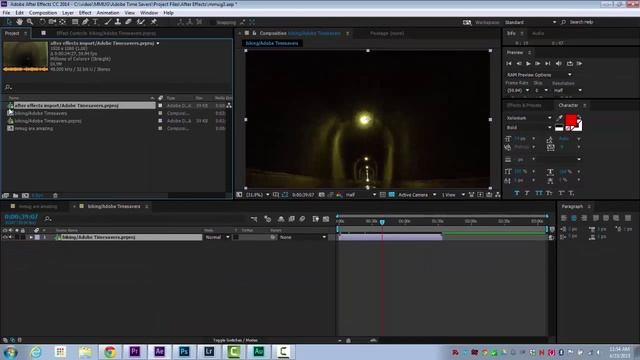Open the Effect menu
The width and height of the screenshot is (640, 360).
tap(85, 13)
